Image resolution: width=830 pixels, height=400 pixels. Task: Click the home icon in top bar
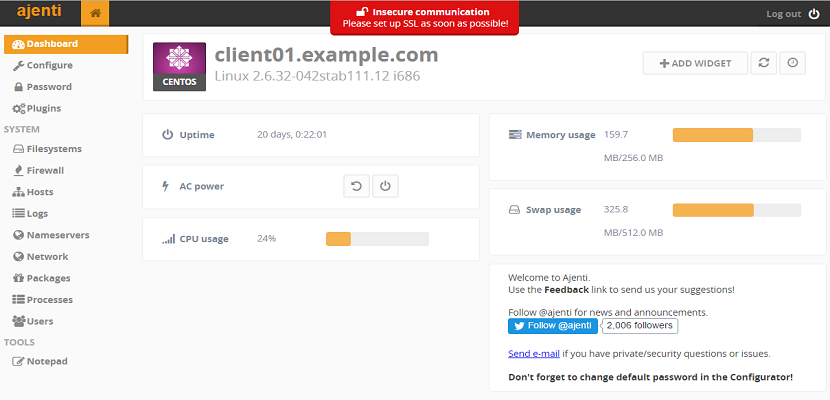tap(95, 13)
